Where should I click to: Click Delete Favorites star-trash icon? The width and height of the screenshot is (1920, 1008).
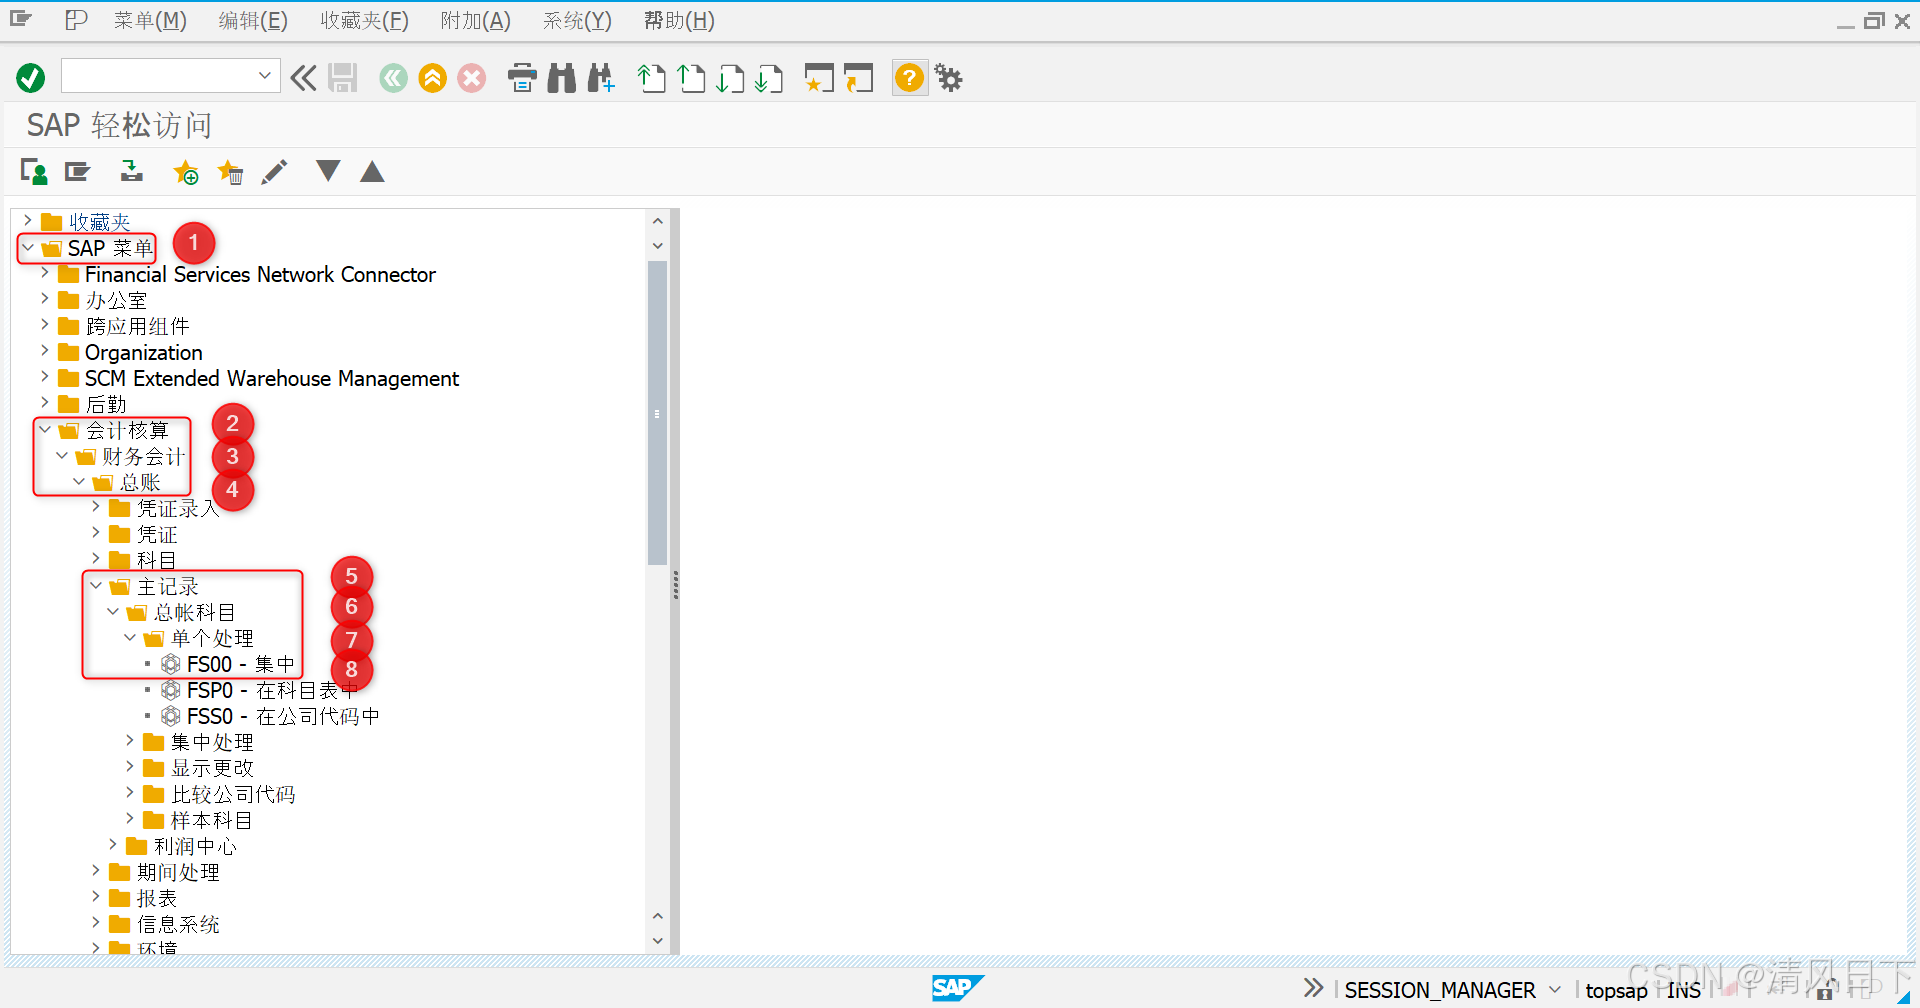coord(231,172)
